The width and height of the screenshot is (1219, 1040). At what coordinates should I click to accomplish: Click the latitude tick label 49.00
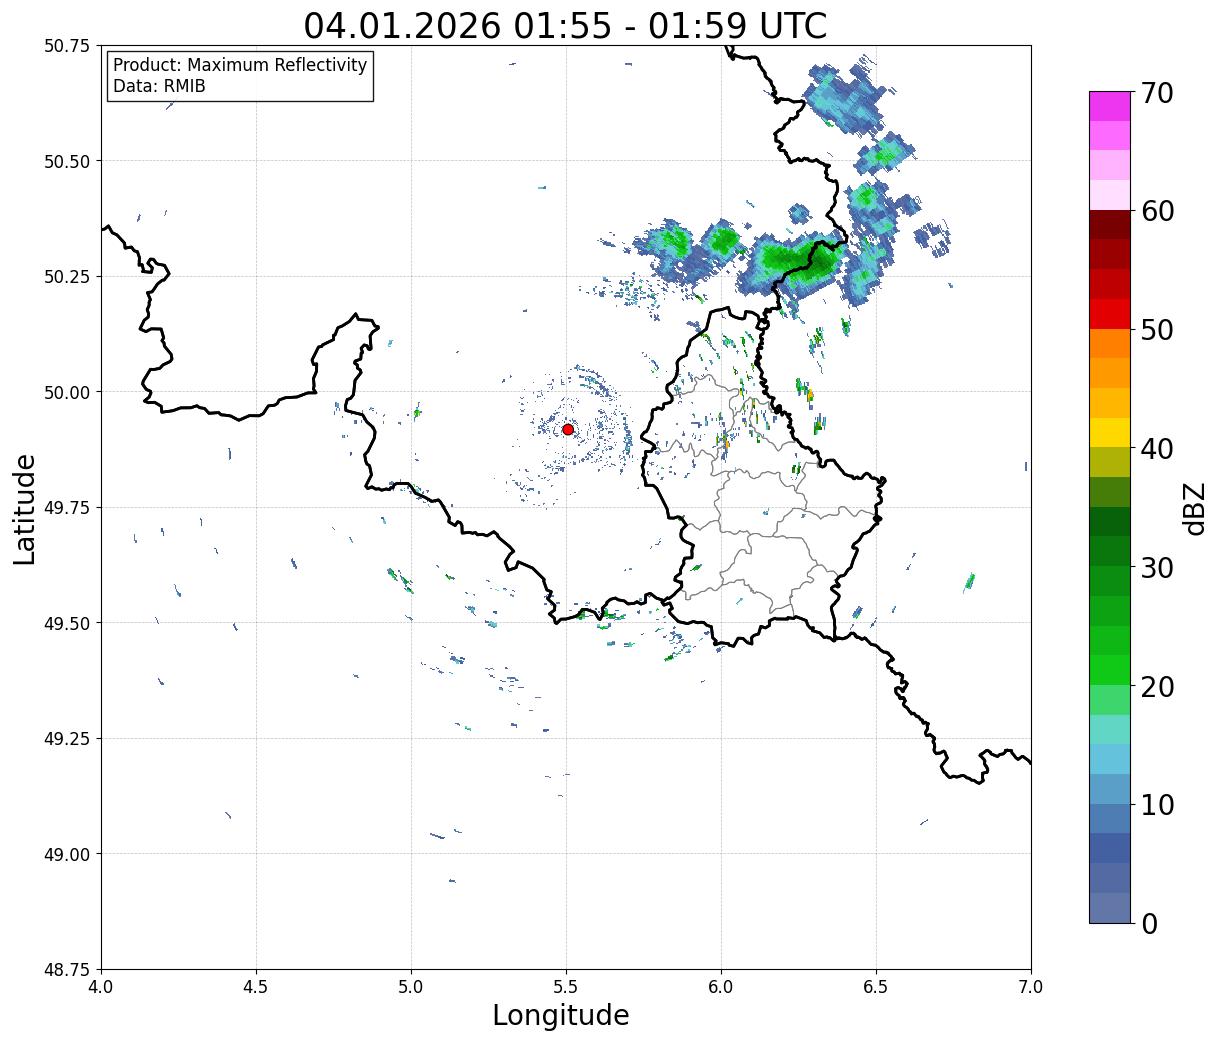66,854
